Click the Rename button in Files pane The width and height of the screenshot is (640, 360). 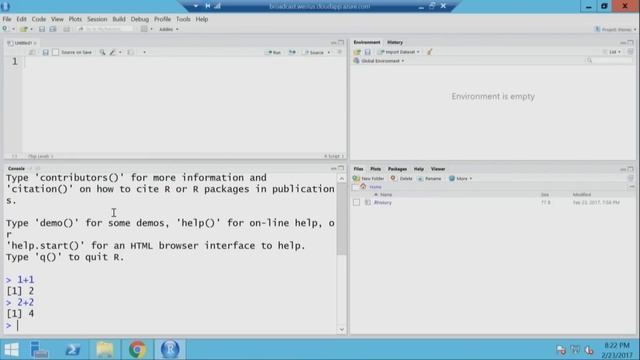429,179
